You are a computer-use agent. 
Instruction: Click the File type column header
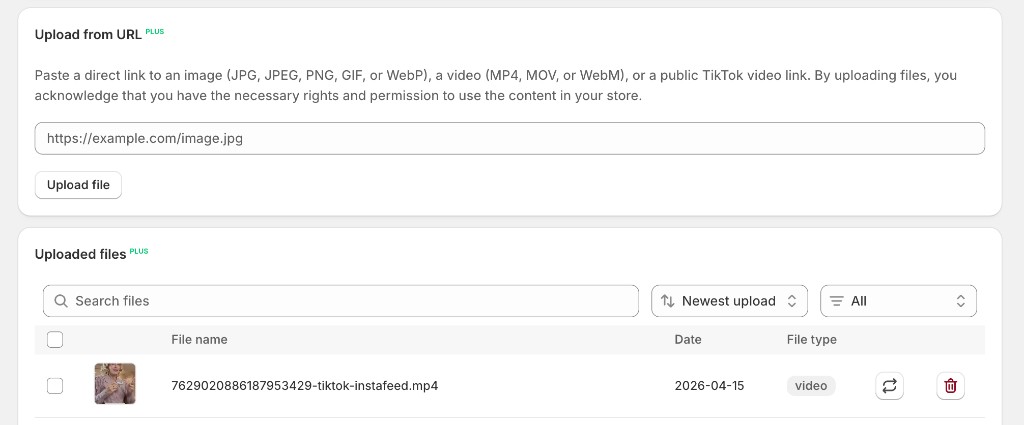click(x=811, y=340)
